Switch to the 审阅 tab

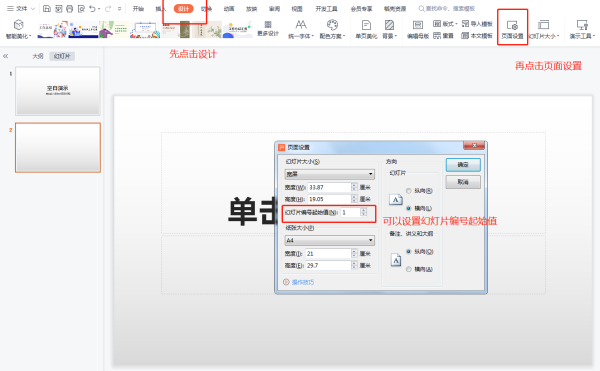[x=274, y=8]
